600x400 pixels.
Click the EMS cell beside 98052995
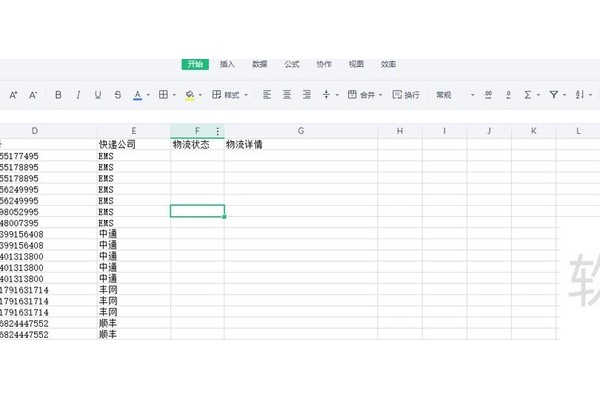coord(134,212)
